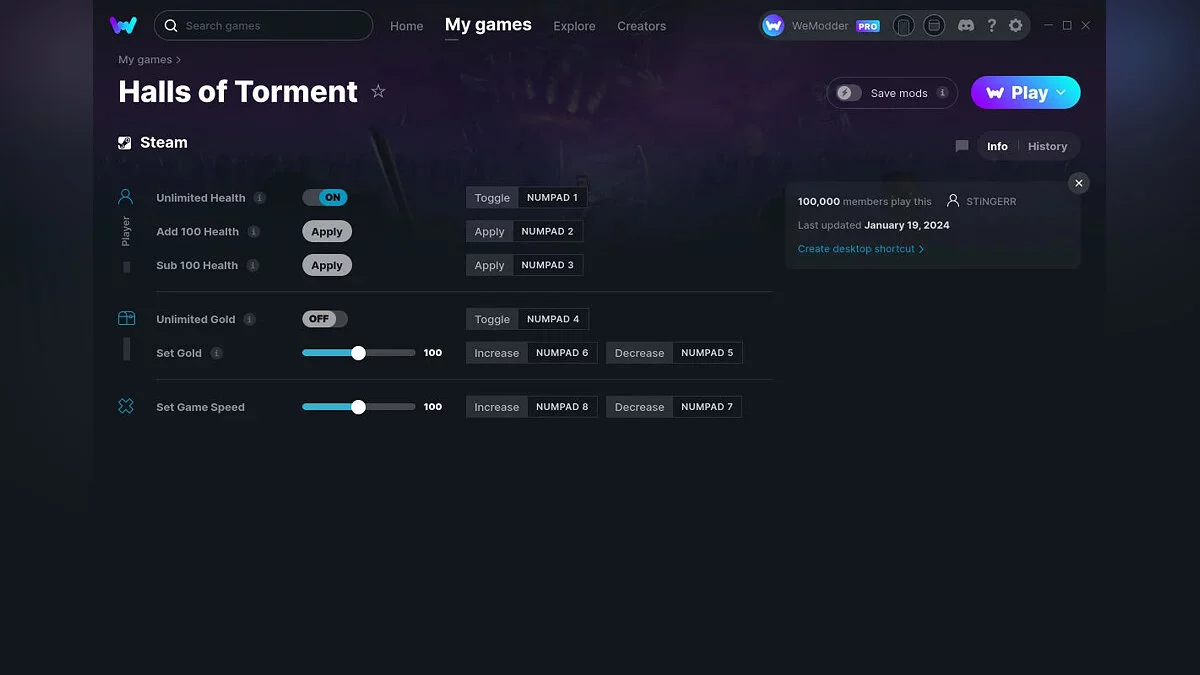Screen dimensions: 1200x675
Task: Open the help question mark icon
Action: coord(991,26)
